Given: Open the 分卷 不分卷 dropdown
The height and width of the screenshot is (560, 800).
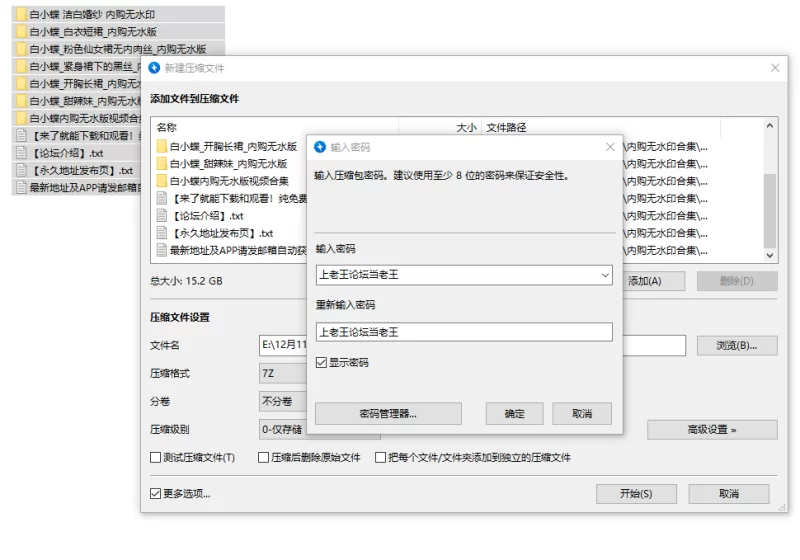Looking at the screenshot, I should 283,401.
